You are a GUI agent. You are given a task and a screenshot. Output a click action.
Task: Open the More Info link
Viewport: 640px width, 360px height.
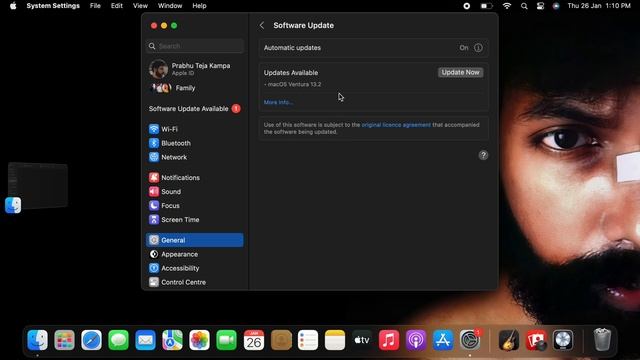click(x=278, y=102)
